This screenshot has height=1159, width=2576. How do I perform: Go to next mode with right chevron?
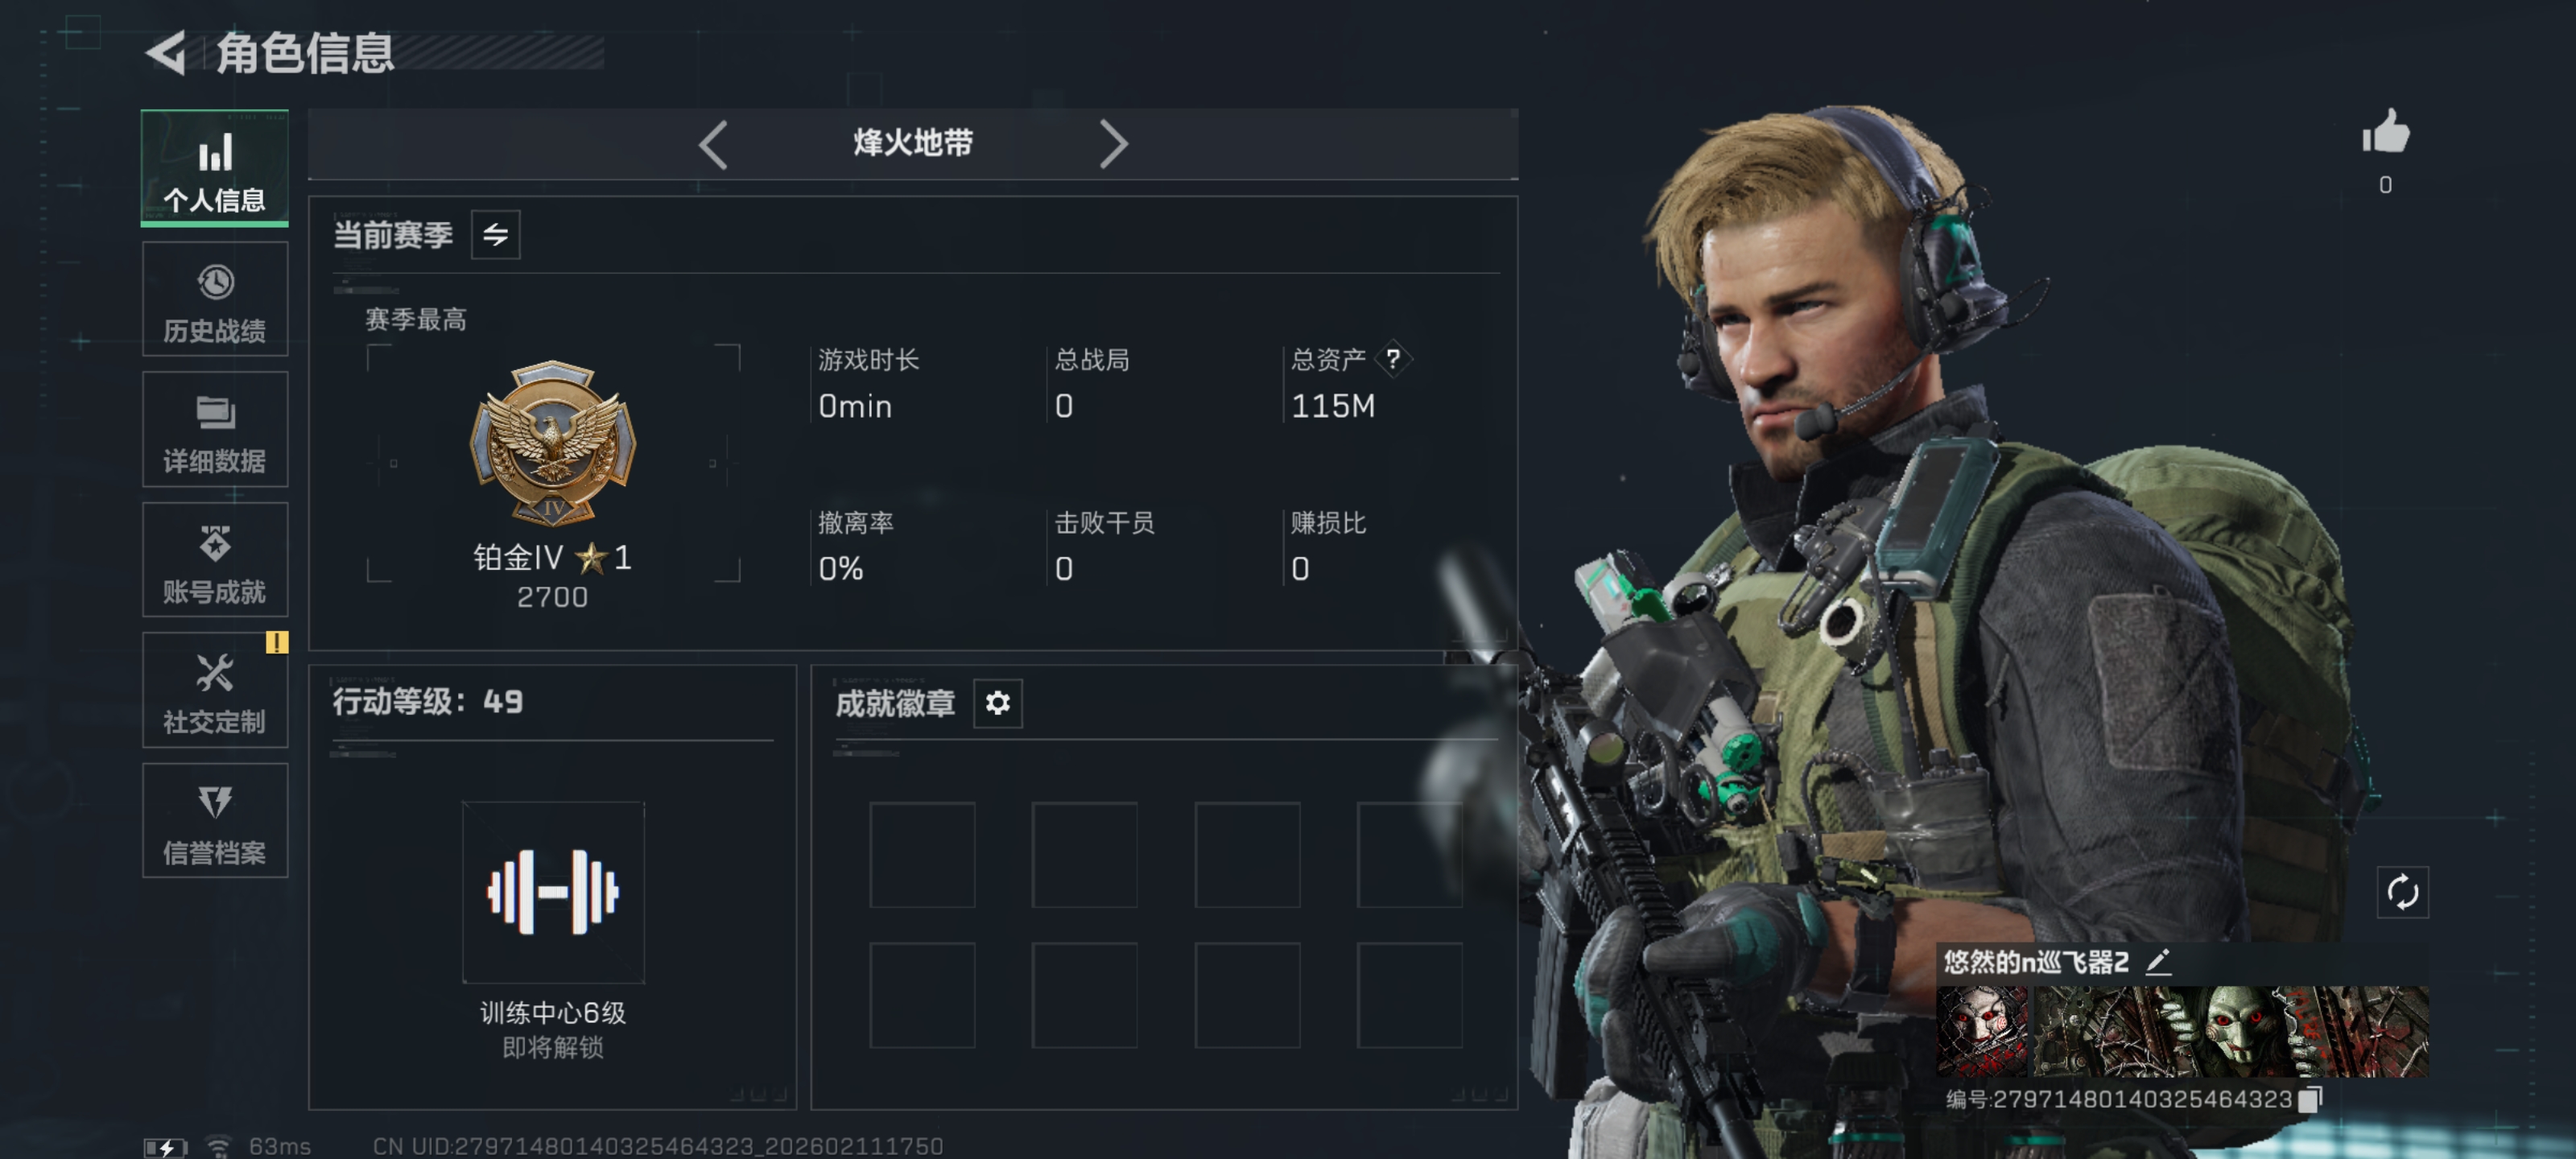click(x=1113, y=144)
